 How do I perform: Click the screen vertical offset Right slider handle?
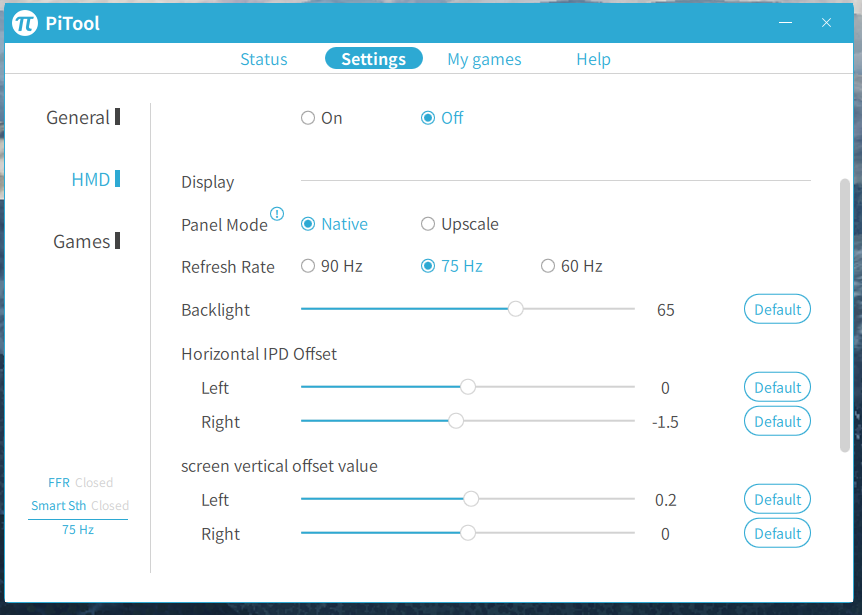click(468, 533)
